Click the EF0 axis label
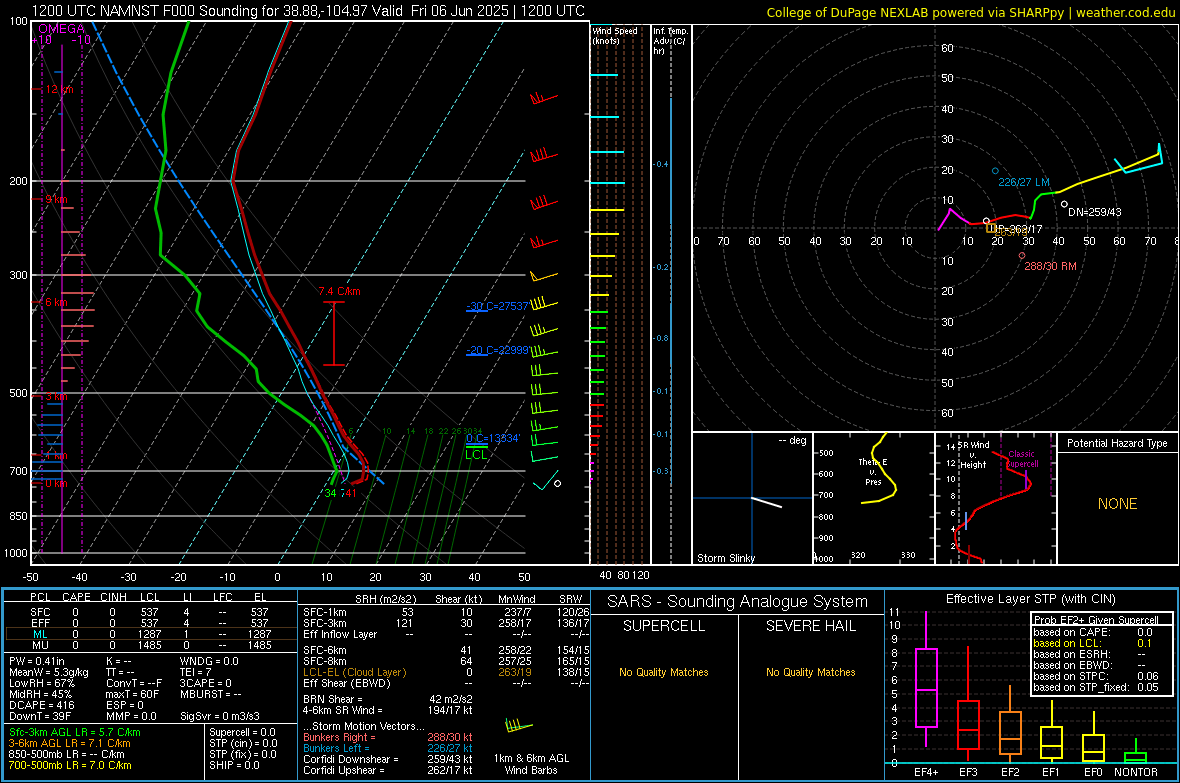 [x=1093, y=772]
